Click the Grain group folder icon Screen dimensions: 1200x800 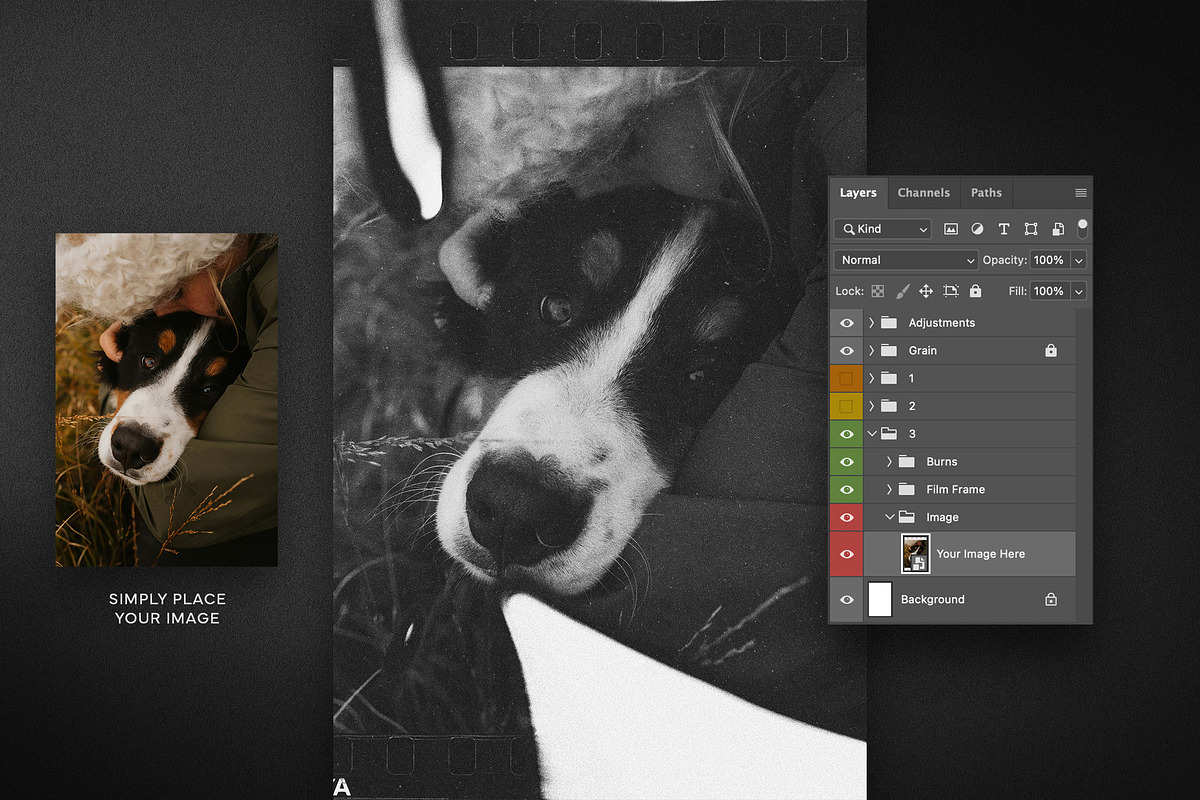pos(889,351)
